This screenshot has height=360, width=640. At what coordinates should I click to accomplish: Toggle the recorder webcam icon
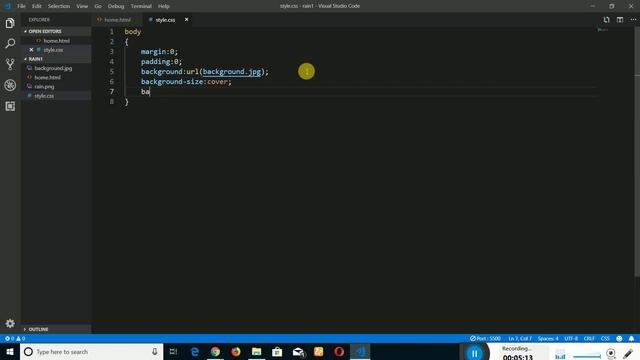pyautogui.click(x=611, y=353)
